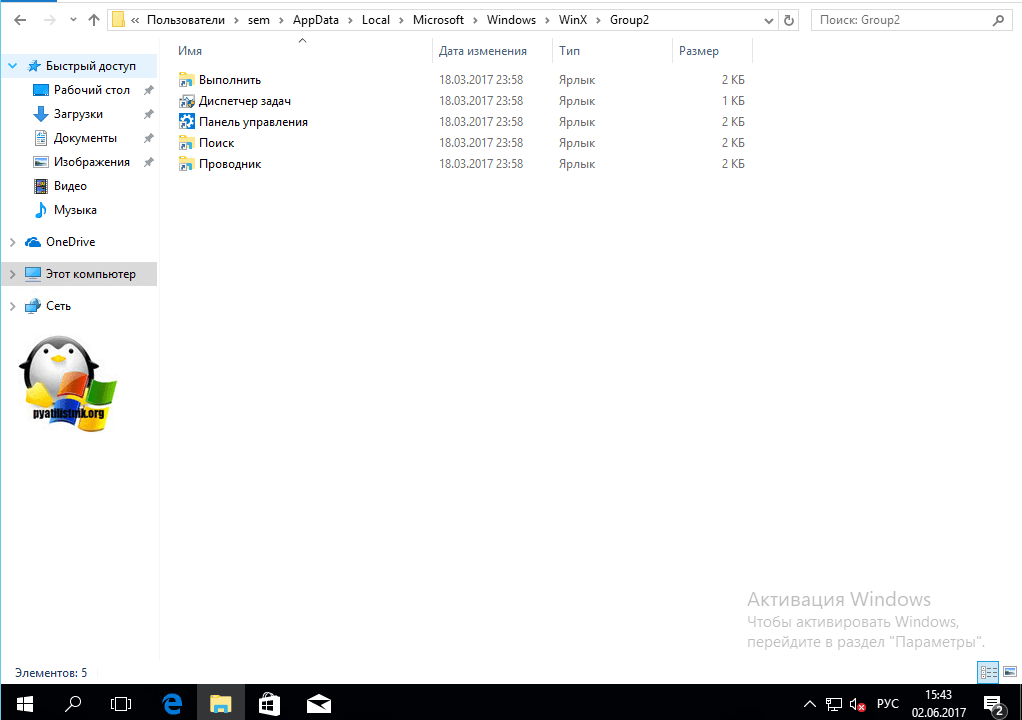This screenshot has width=1022, height=720.
Task: Select the Панель управления shortcut
Action: coord(252,122)
